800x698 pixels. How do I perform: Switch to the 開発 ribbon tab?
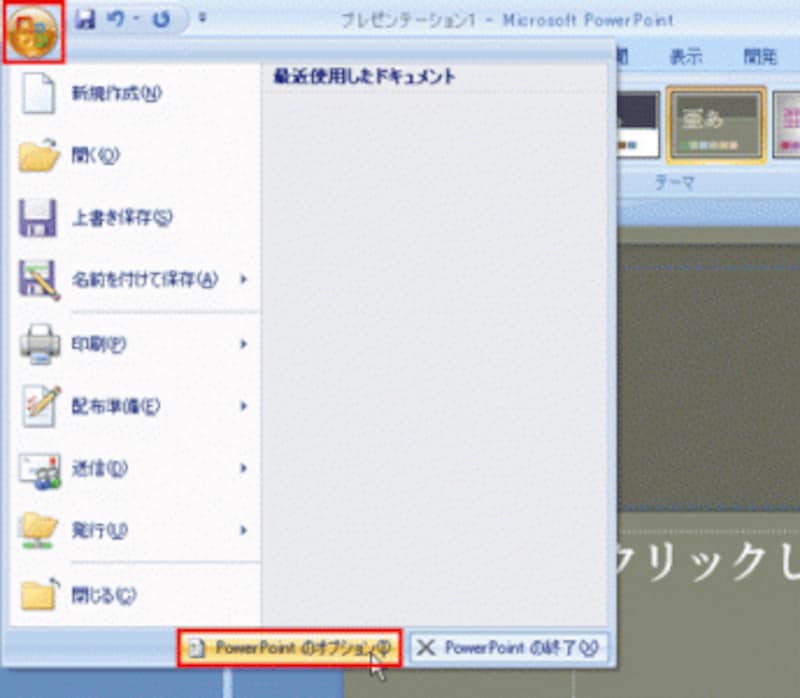[x=760, y=56]
